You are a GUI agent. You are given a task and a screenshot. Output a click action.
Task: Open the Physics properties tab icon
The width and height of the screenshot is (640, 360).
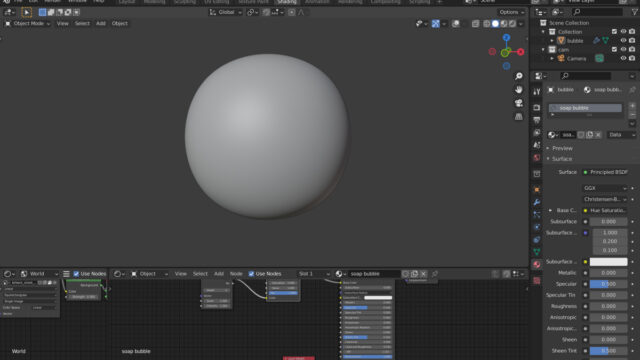(x=536, y=227)
